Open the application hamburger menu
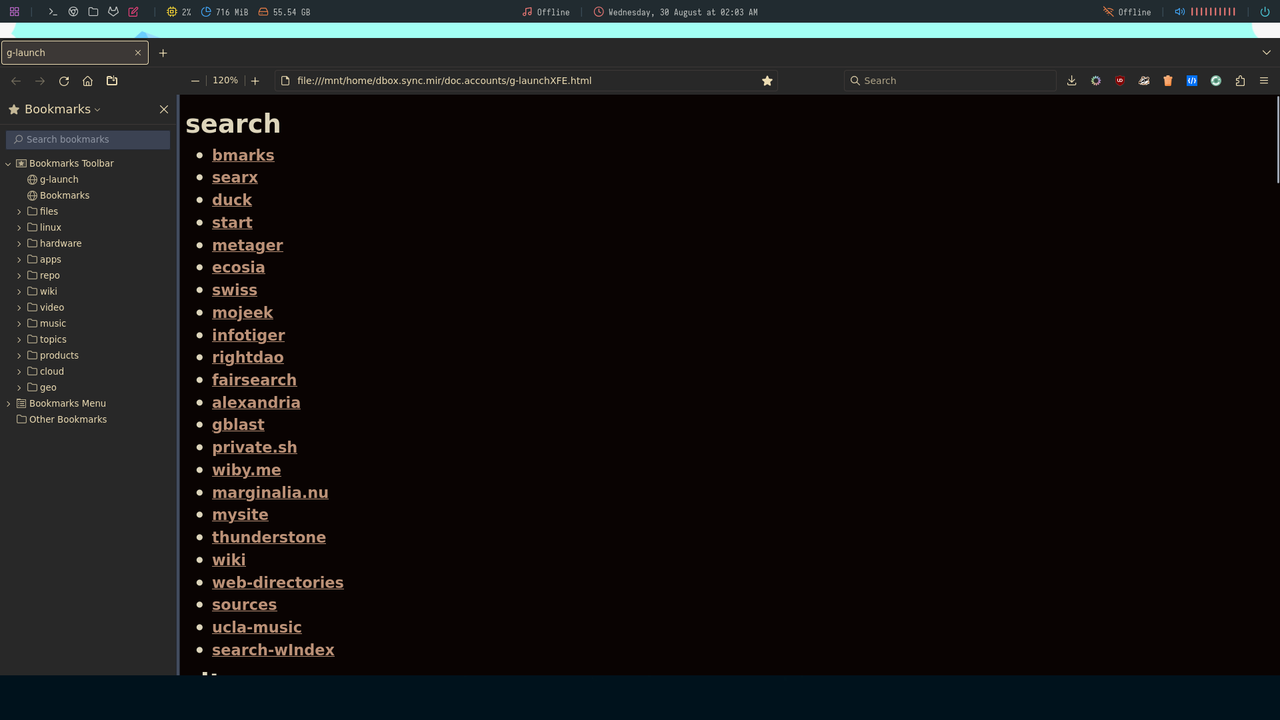 click(x=1264, y=81)
